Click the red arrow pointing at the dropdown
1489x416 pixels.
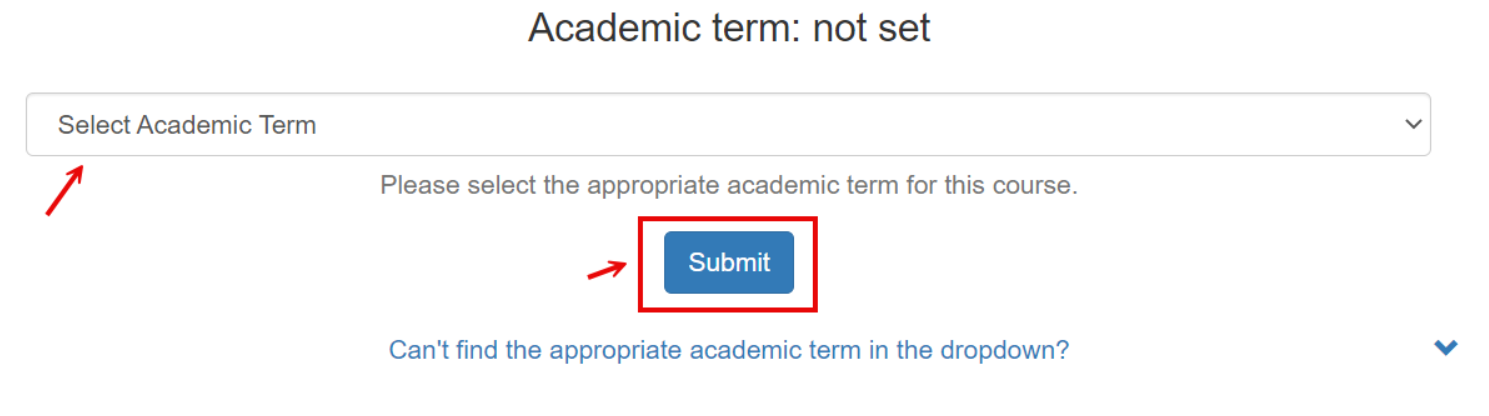[64, 191]
